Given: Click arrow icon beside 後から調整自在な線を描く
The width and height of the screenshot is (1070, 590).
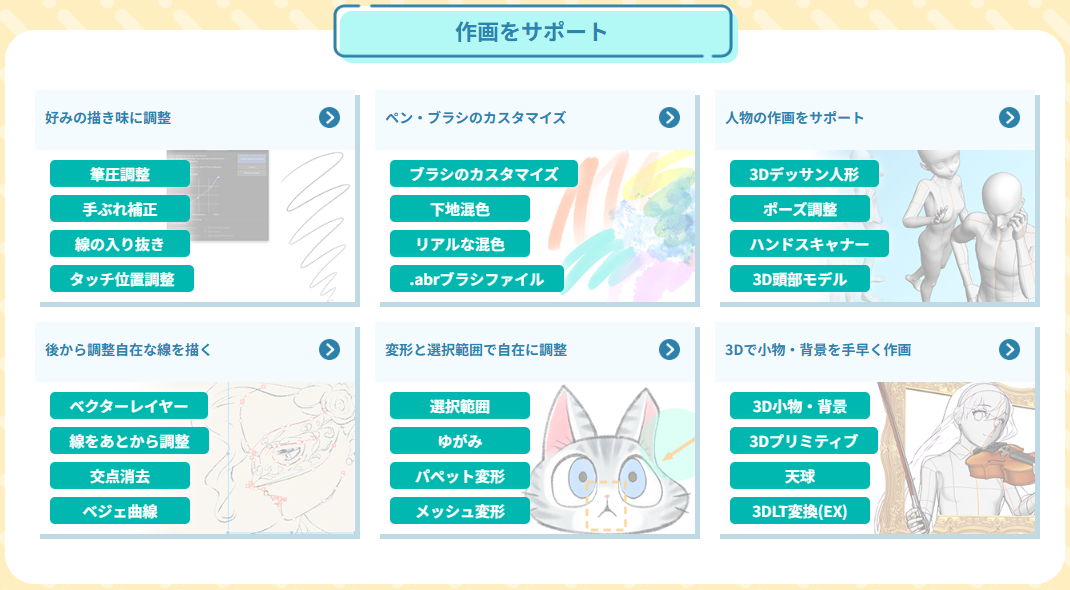Looking at the screenshot, I should click(x=330, y=349).
